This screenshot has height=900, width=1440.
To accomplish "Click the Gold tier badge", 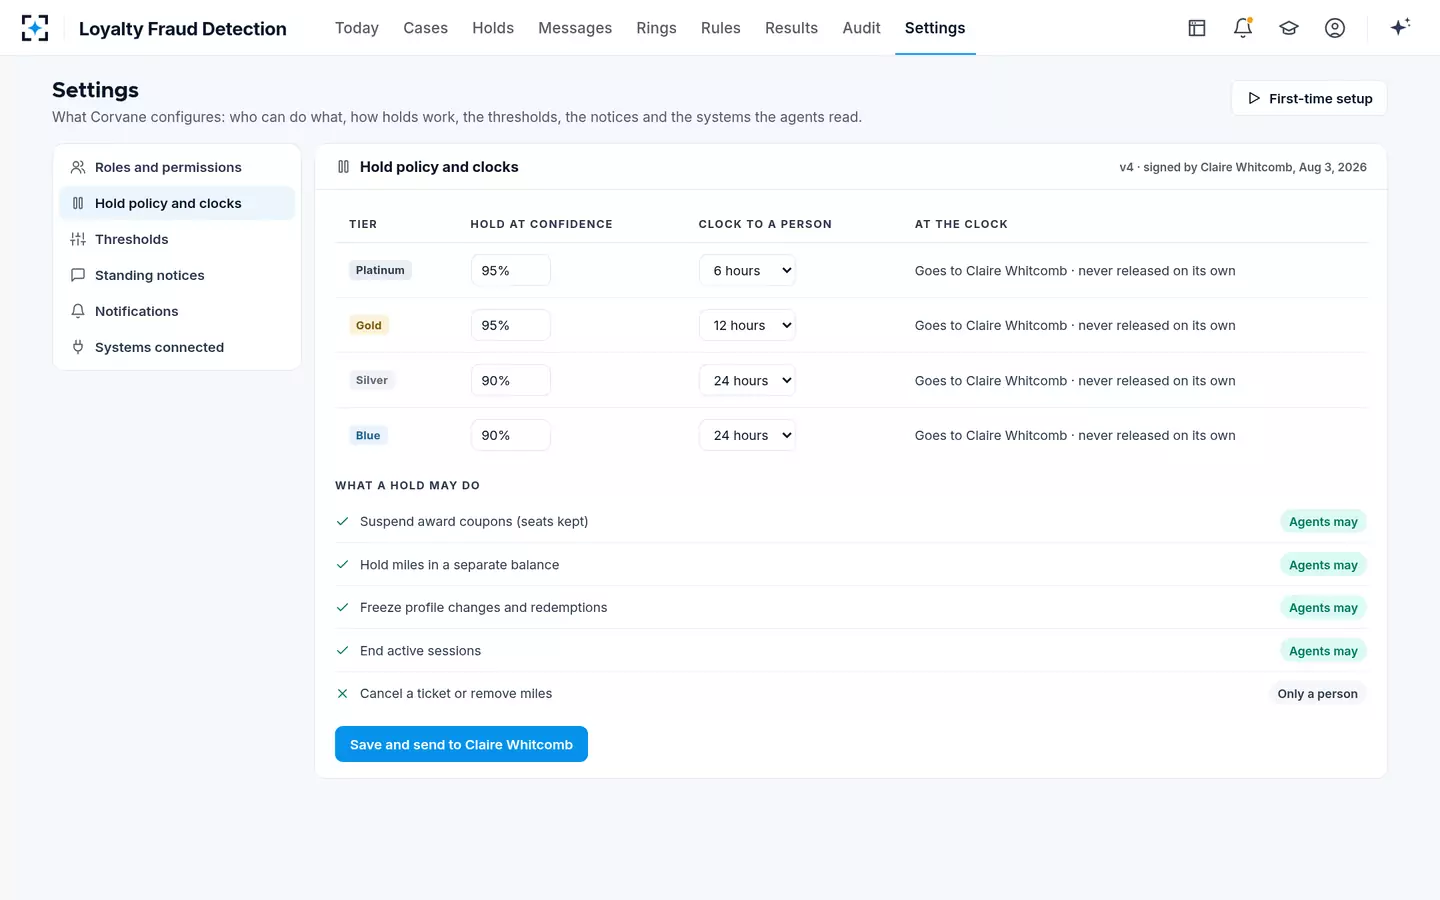I will click(369, 325).
